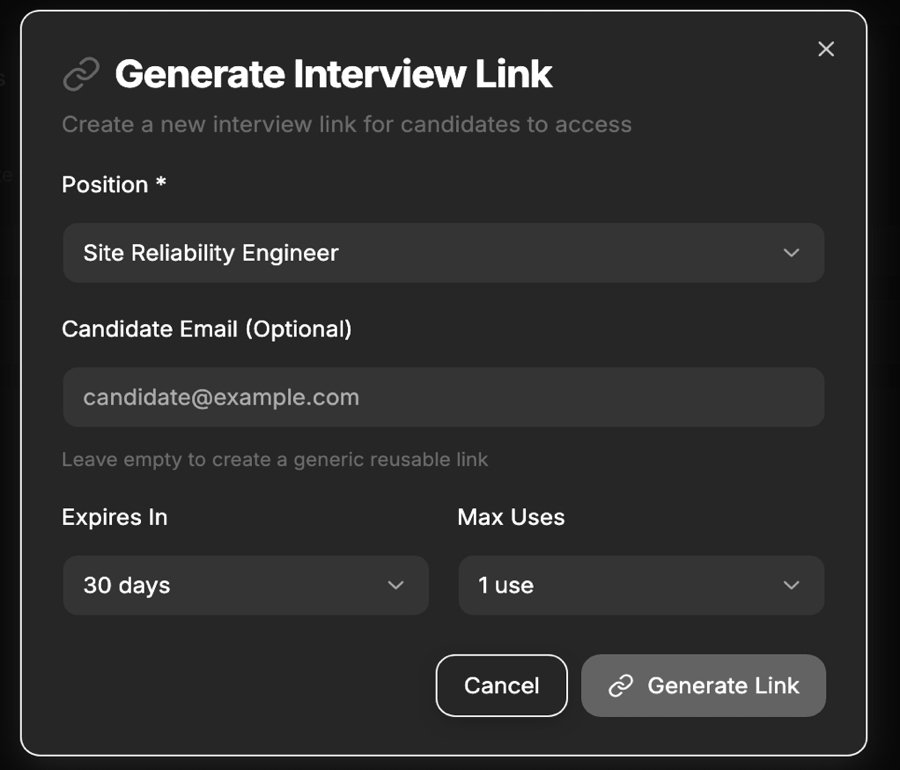The image size is (900, 770).
Task: Click the dialog subtitle about candidate access
Action: (x=347, y=124)
